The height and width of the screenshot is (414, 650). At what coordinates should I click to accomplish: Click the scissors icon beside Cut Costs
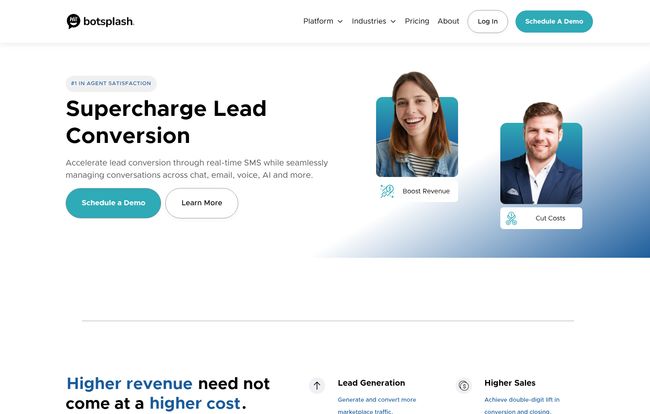[511, 218]
